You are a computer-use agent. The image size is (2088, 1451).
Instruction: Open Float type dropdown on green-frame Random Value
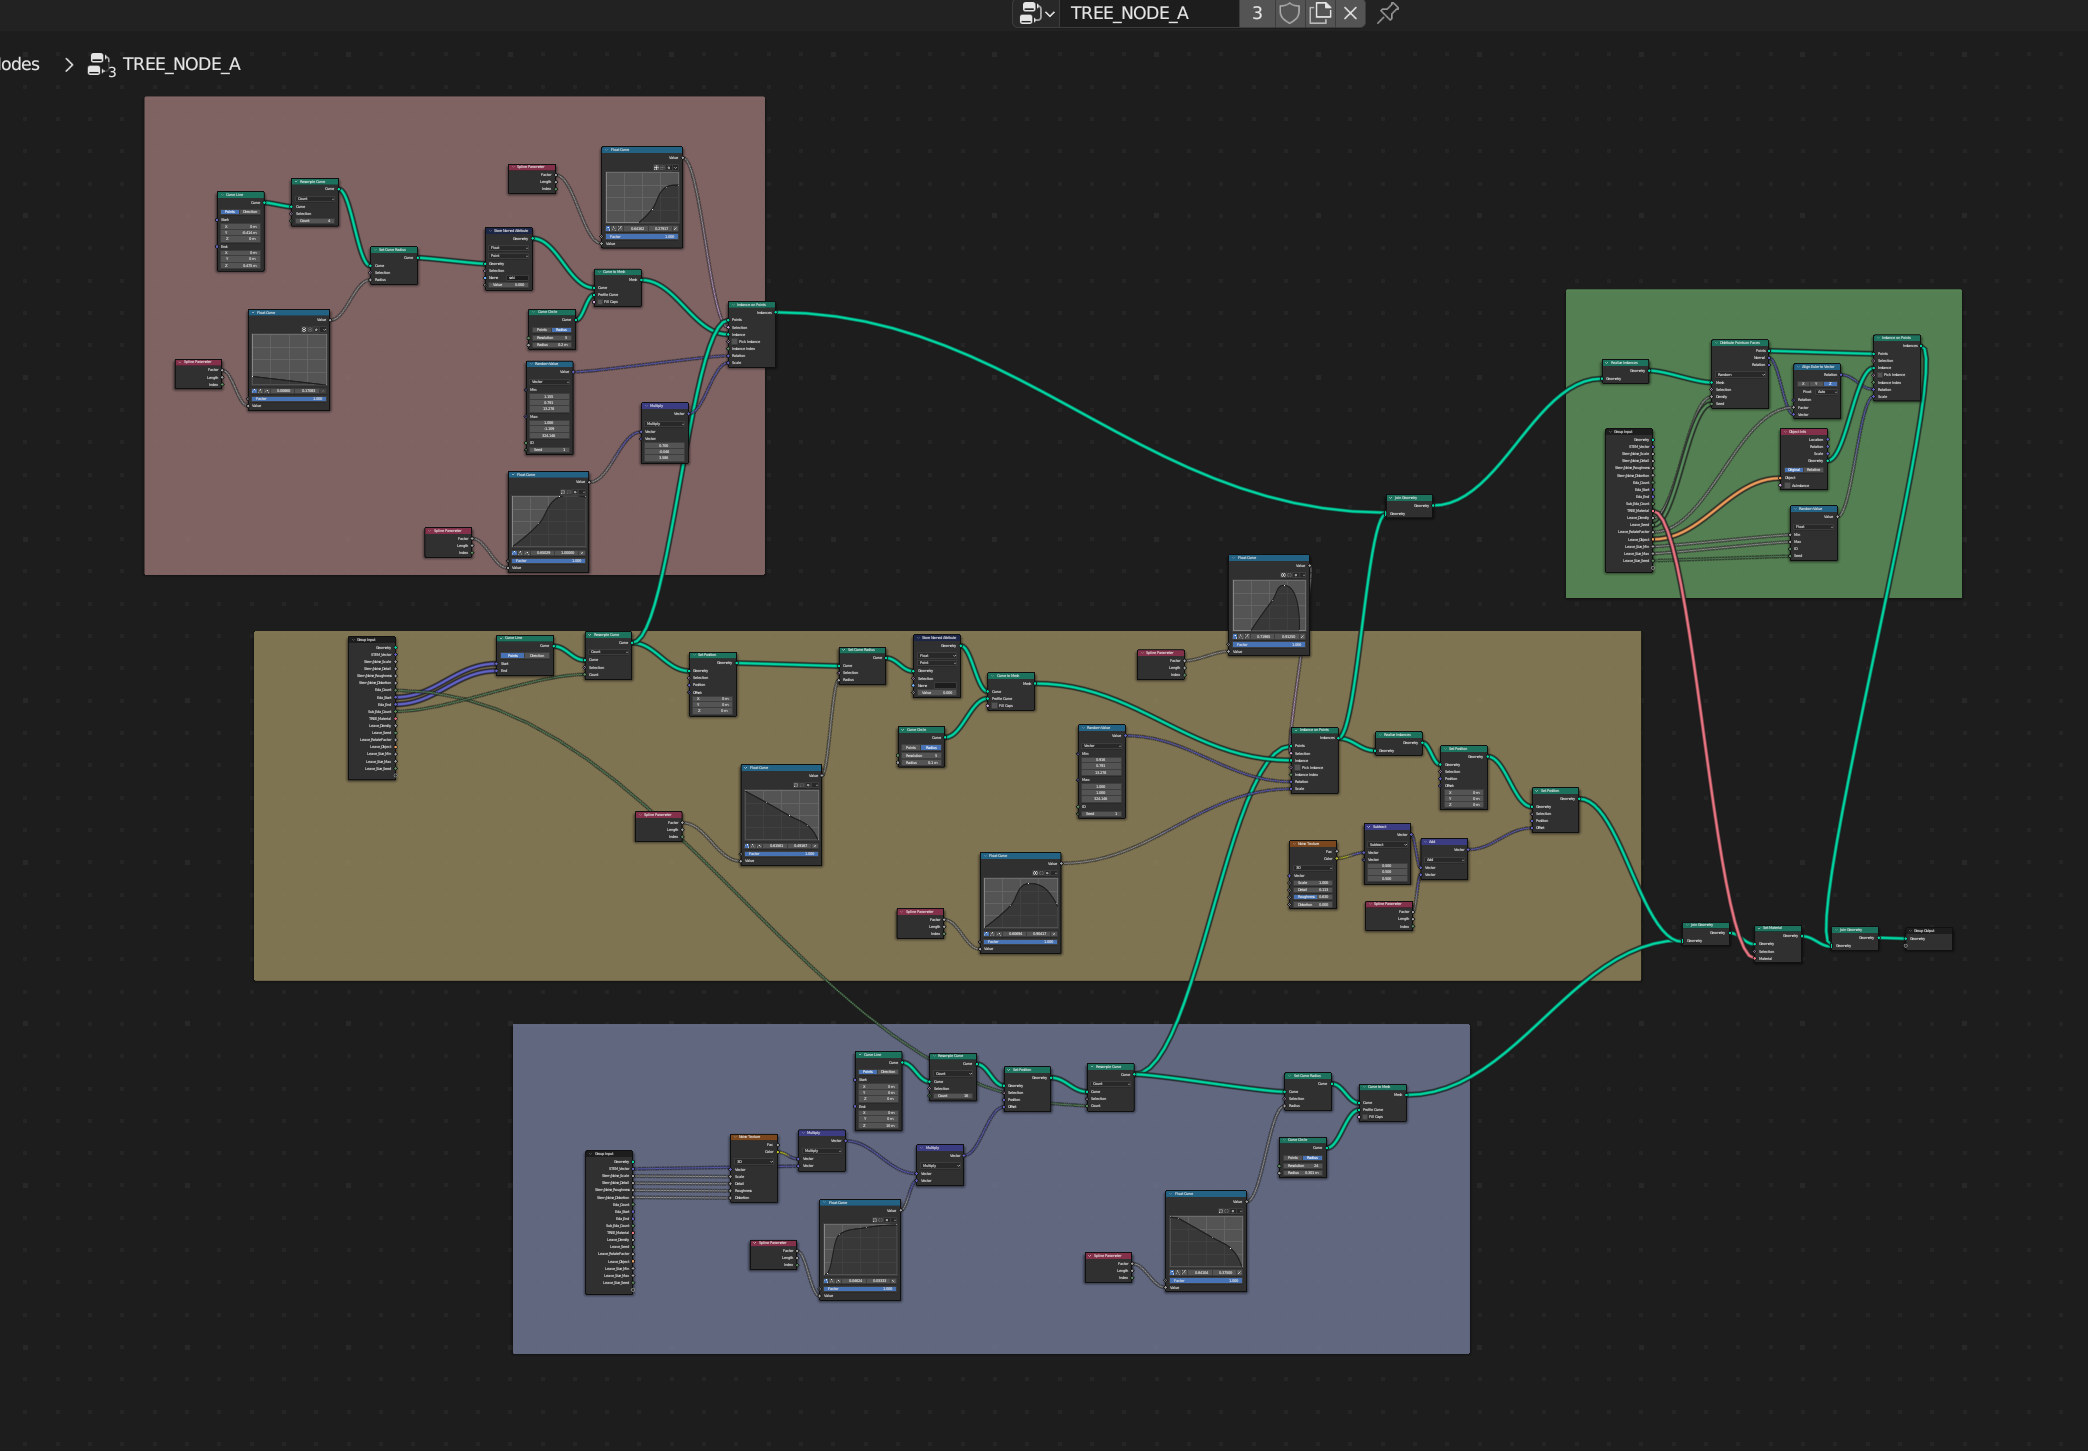pos(1813,527)
